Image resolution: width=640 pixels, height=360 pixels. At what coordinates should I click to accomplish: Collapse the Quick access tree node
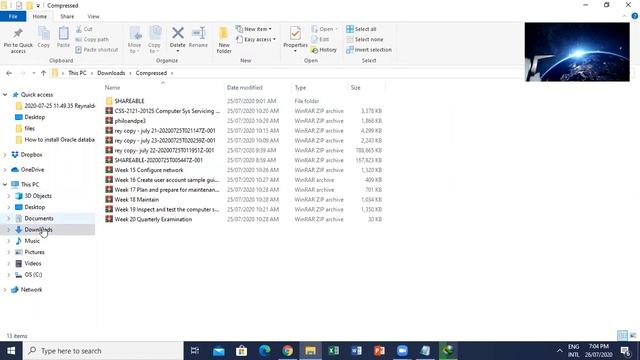coord(5,95)
